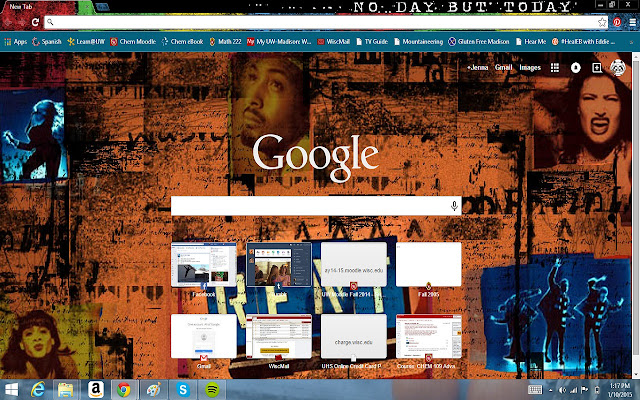Switch to Chrome in the taskbar

click(x=124, y=390)
